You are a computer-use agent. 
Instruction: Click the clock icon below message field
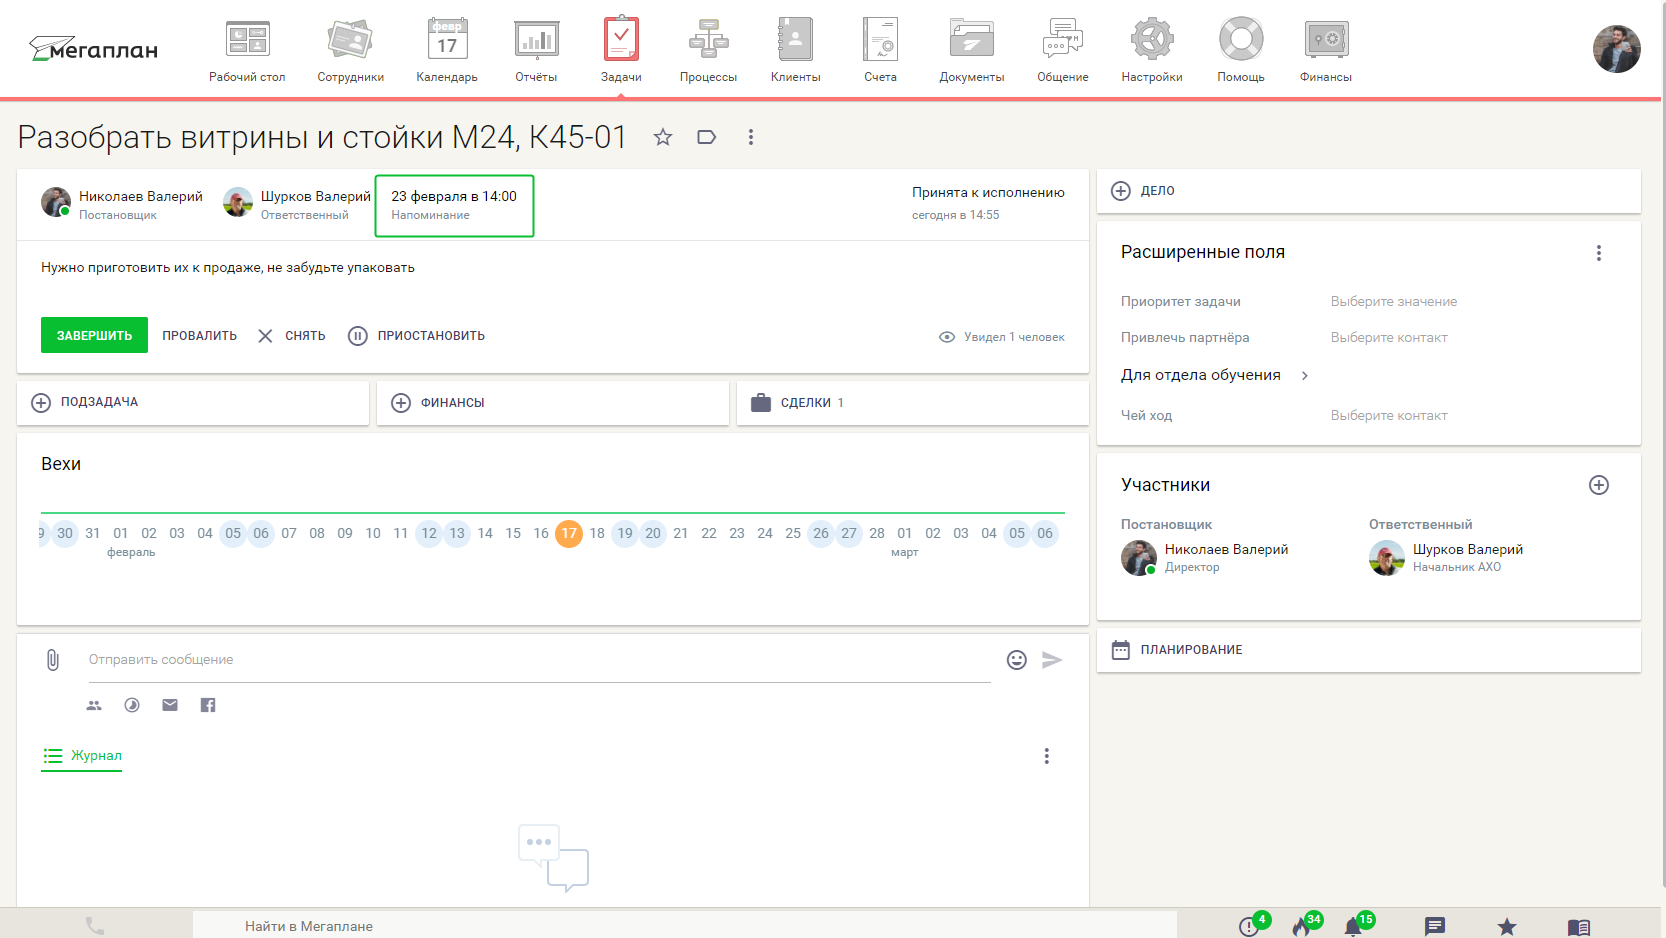point(132,705)
